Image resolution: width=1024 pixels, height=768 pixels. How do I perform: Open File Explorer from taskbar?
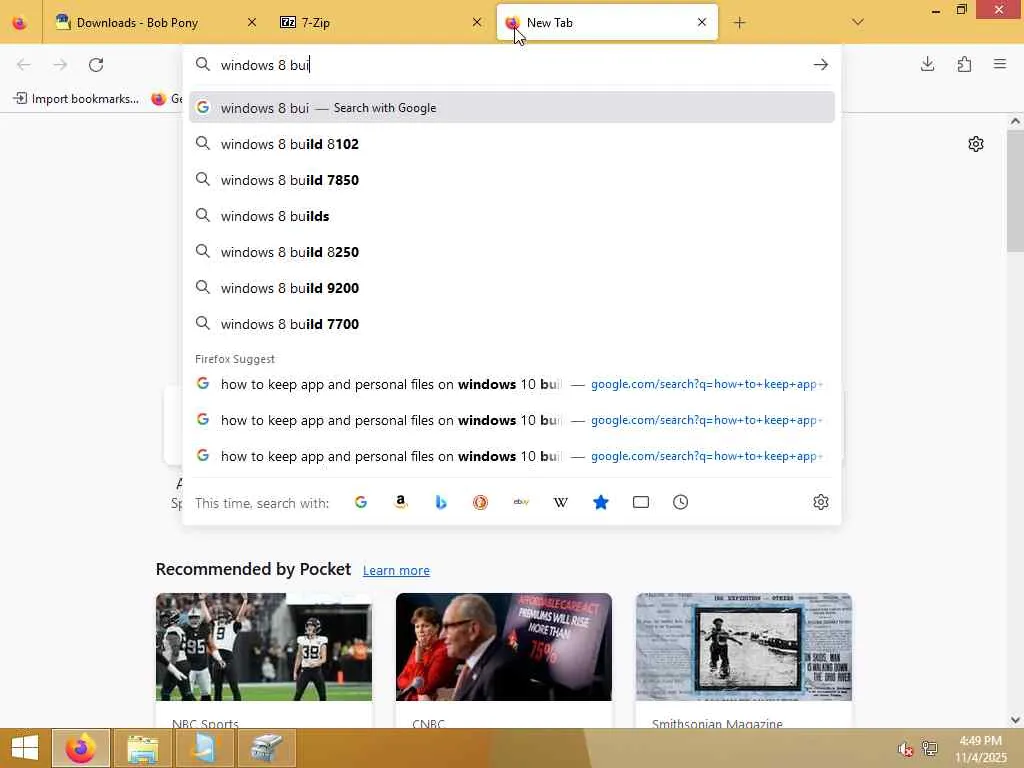142,748
